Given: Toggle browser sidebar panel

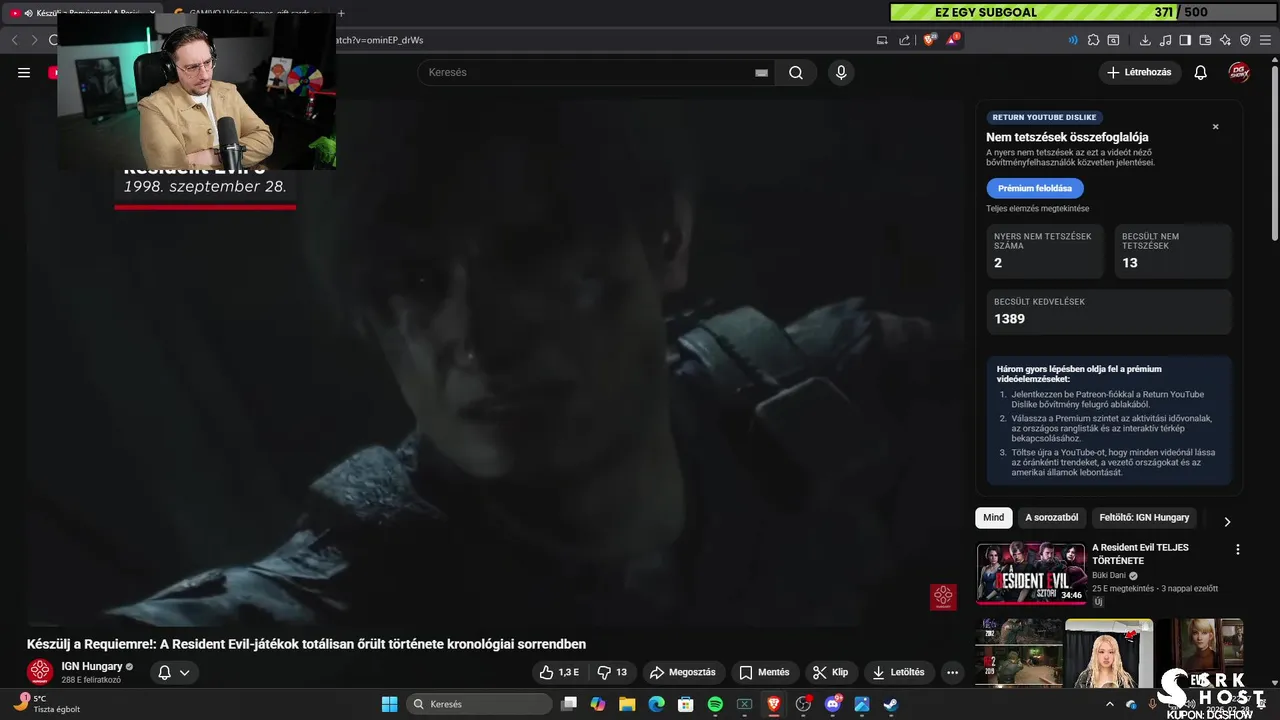Looking at the screenshot, I should tap(1185, 40).
